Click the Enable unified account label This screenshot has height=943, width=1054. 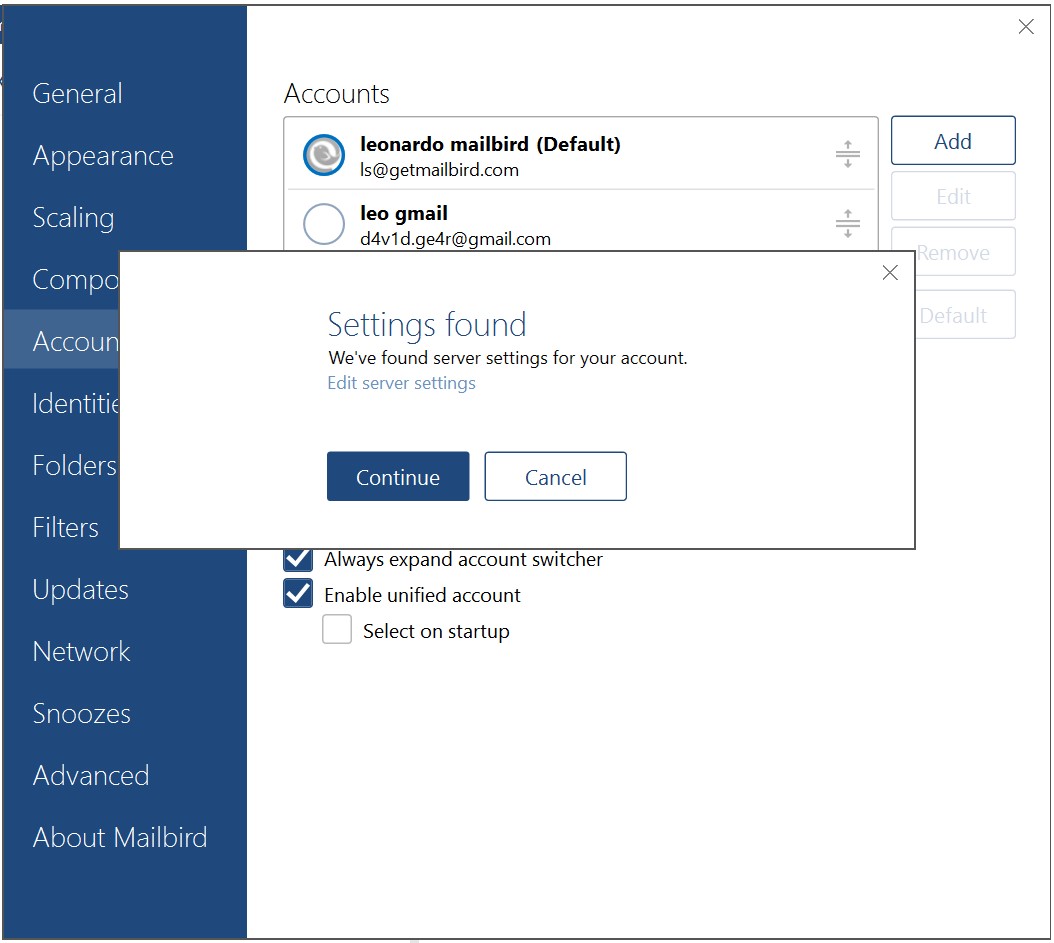[422, 595]
